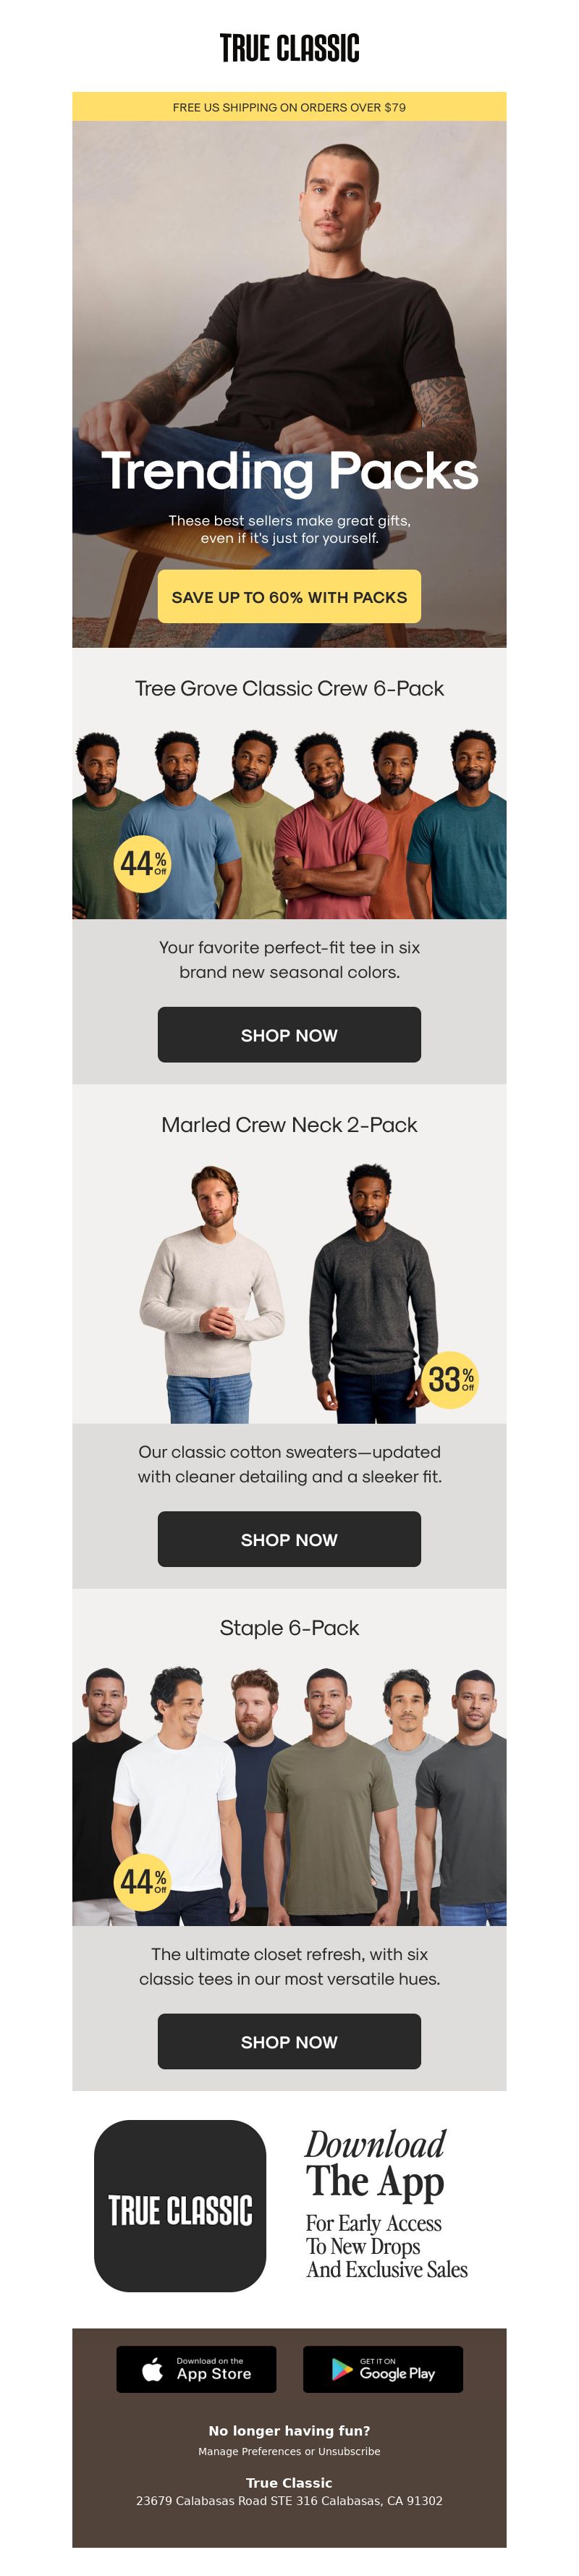Screen dimensions: 579x2576
Task: Click the True Classic app icon tile
Action: pos(180,2205)
